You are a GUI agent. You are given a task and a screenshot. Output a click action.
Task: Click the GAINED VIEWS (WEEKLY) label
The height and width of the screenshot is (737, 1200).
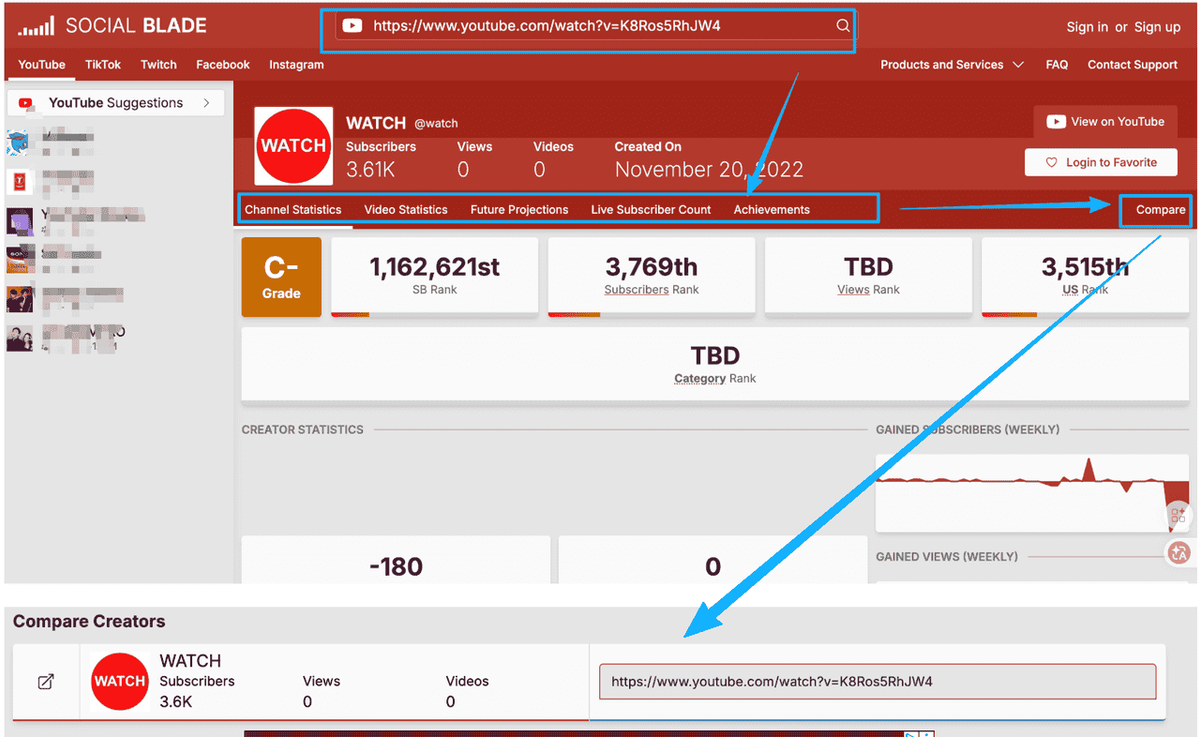[947, 556]
